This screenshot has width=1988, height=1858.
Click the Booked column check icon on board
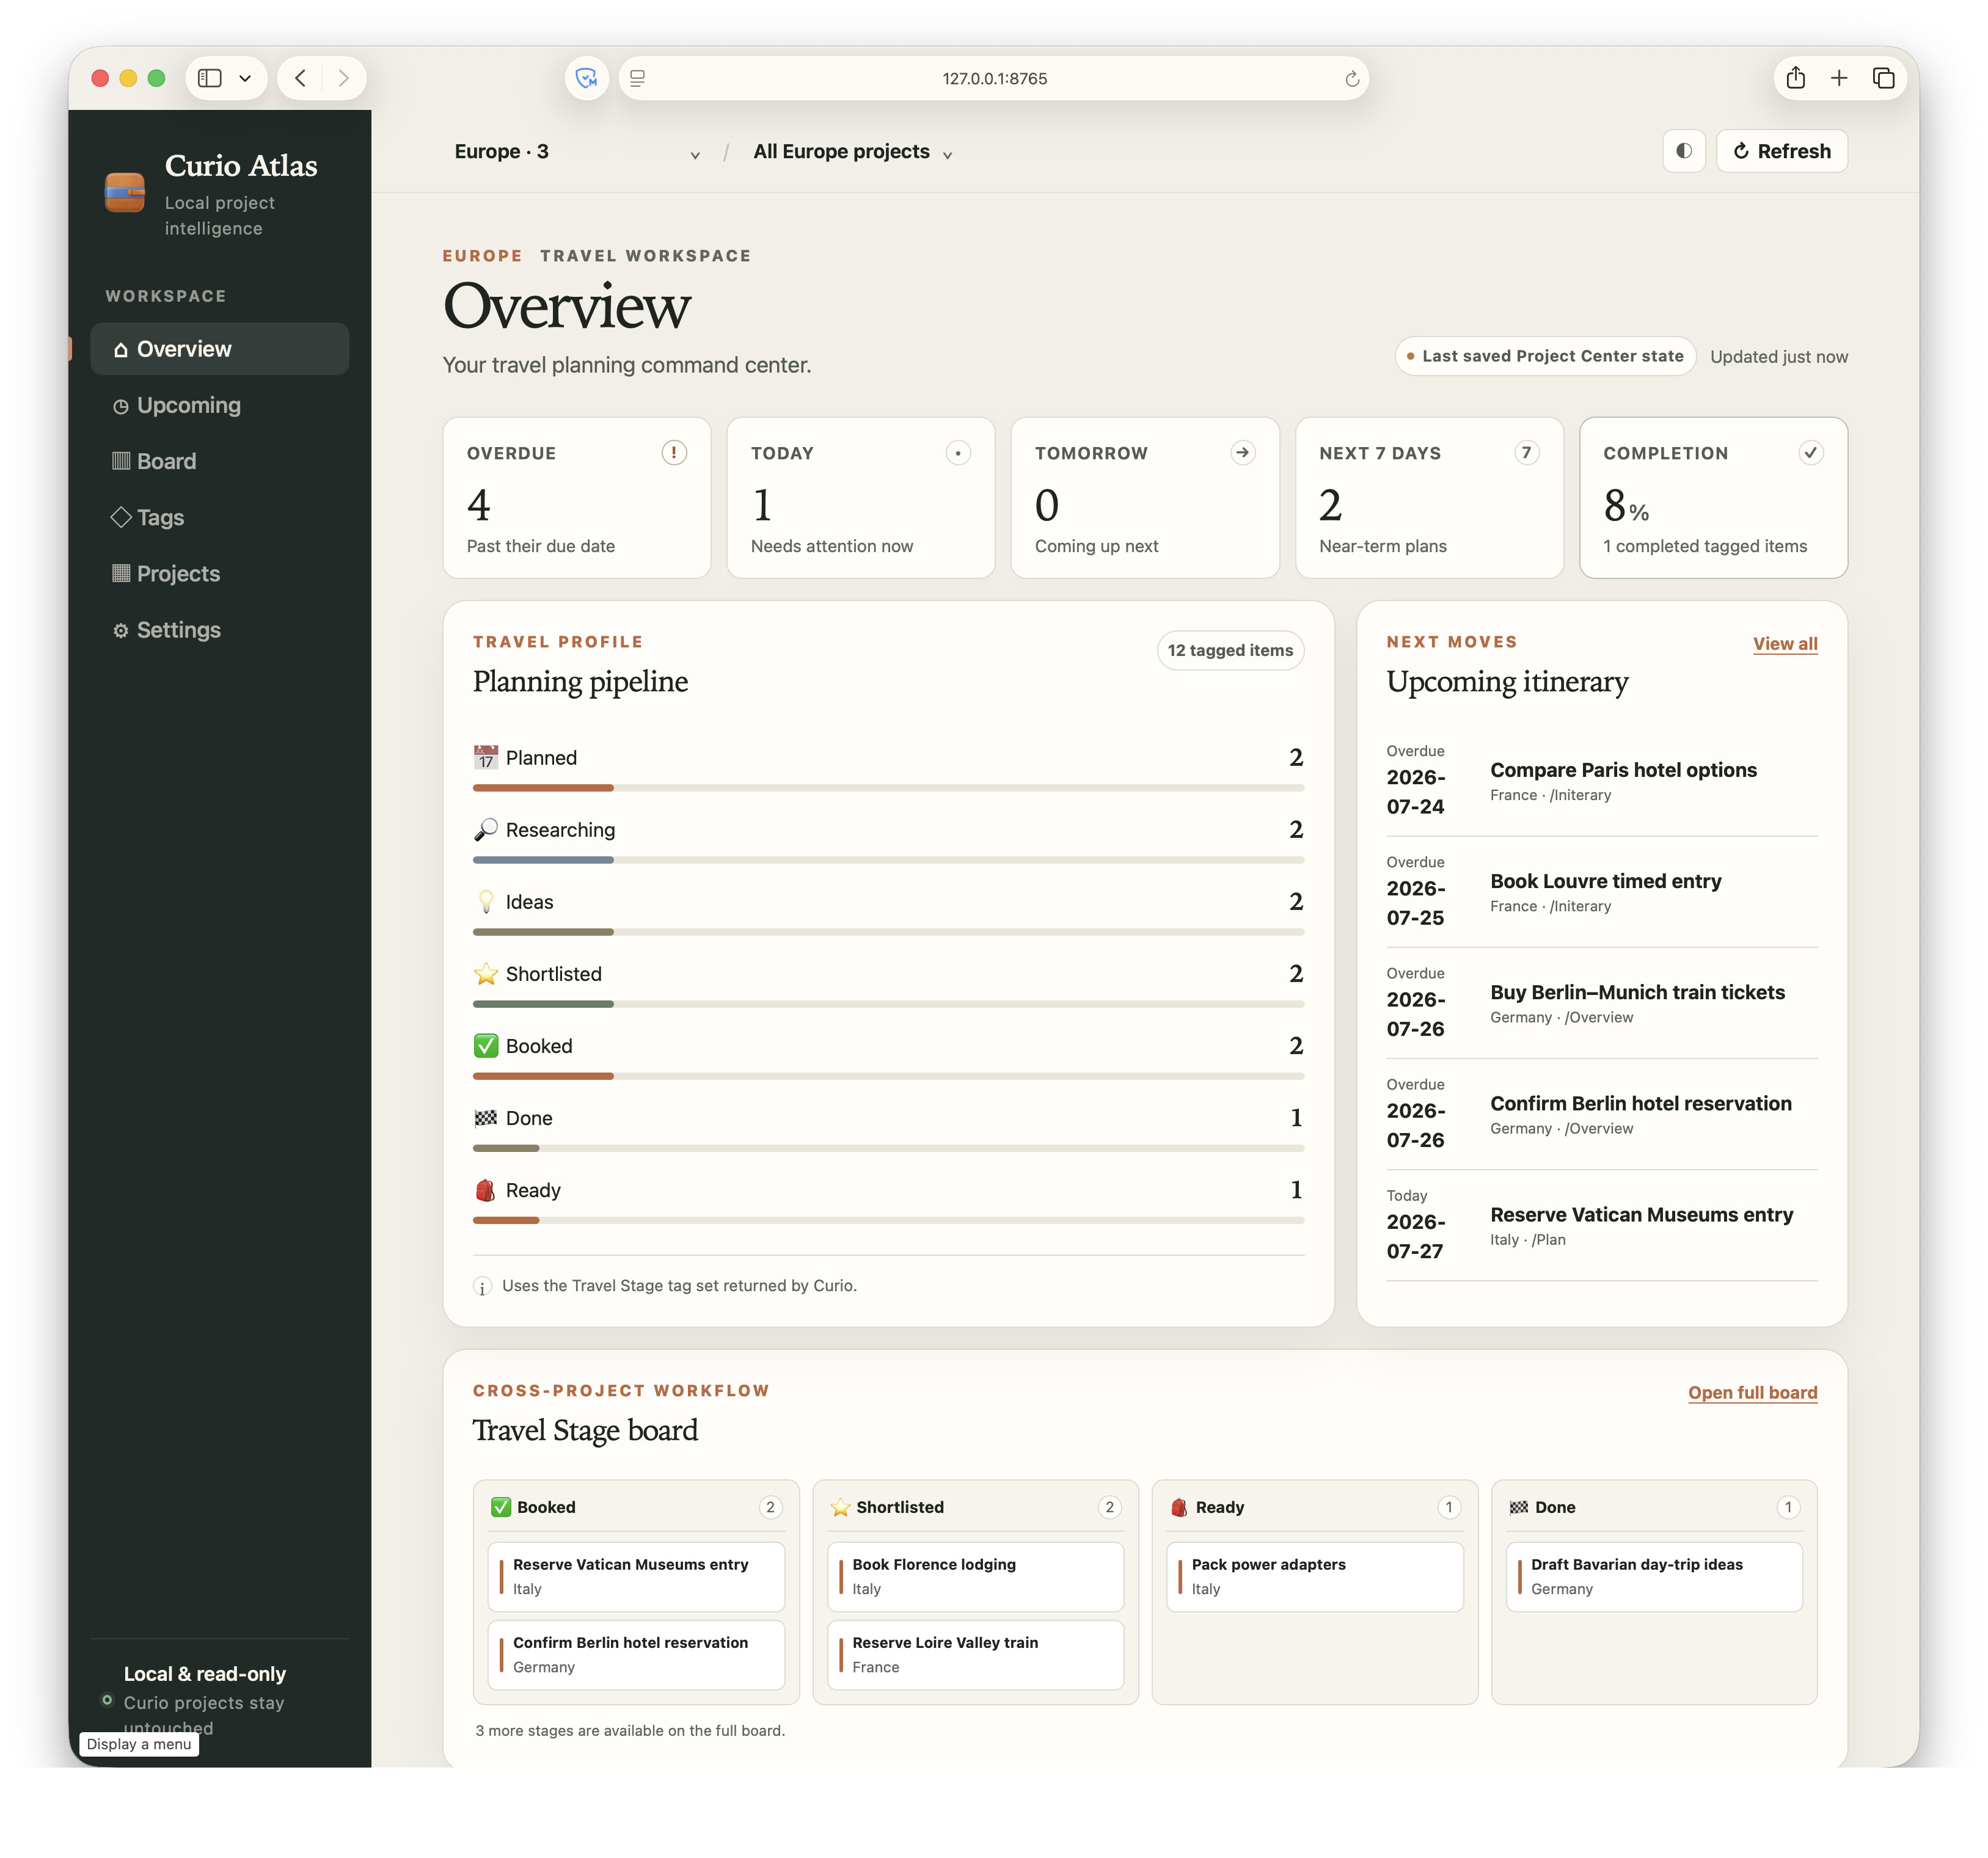[x=501, y=1507]
